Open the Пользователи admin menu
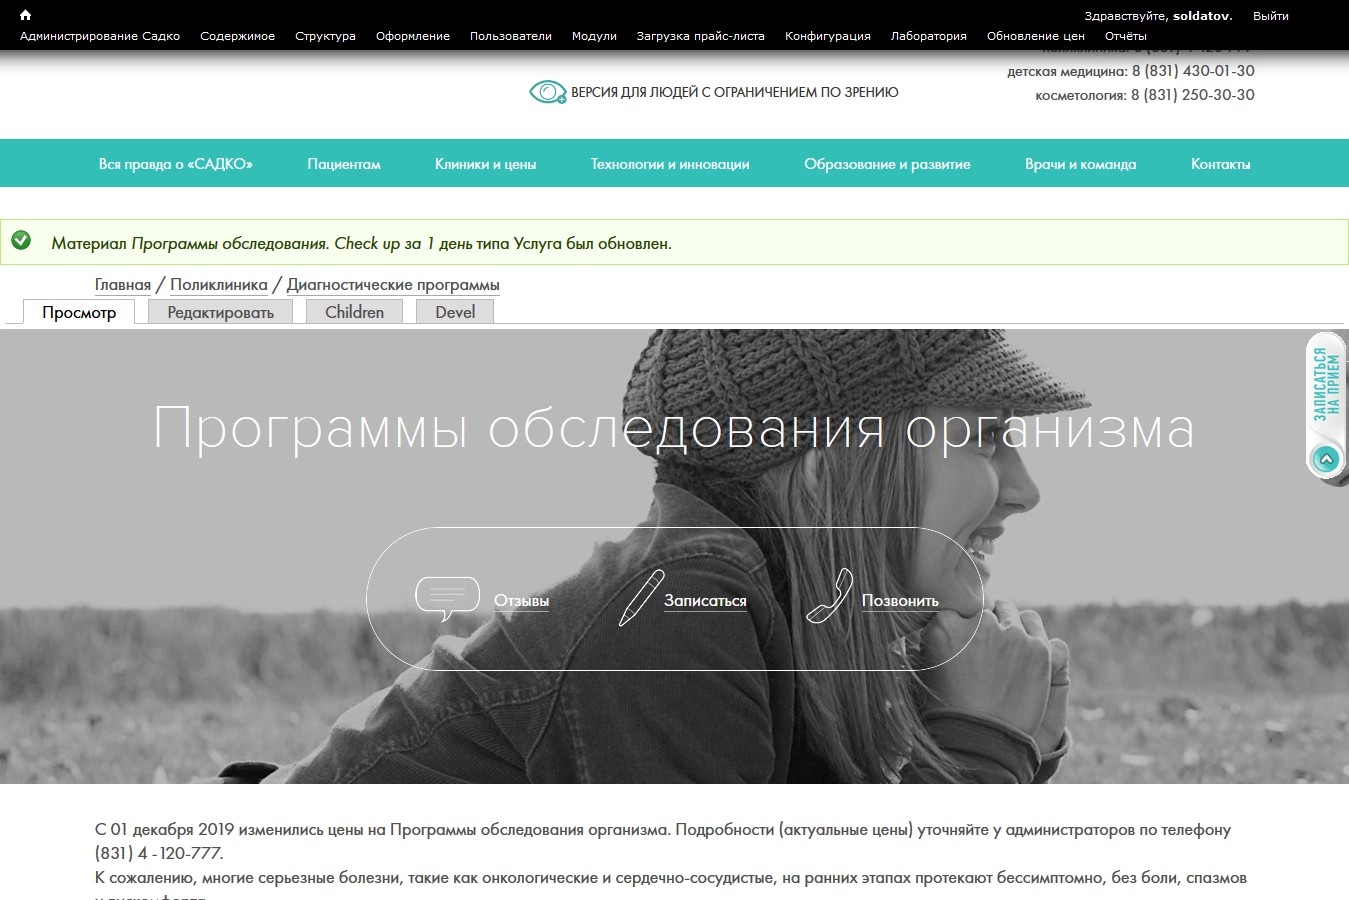The image size is (1349, 900). pos(511,36)
